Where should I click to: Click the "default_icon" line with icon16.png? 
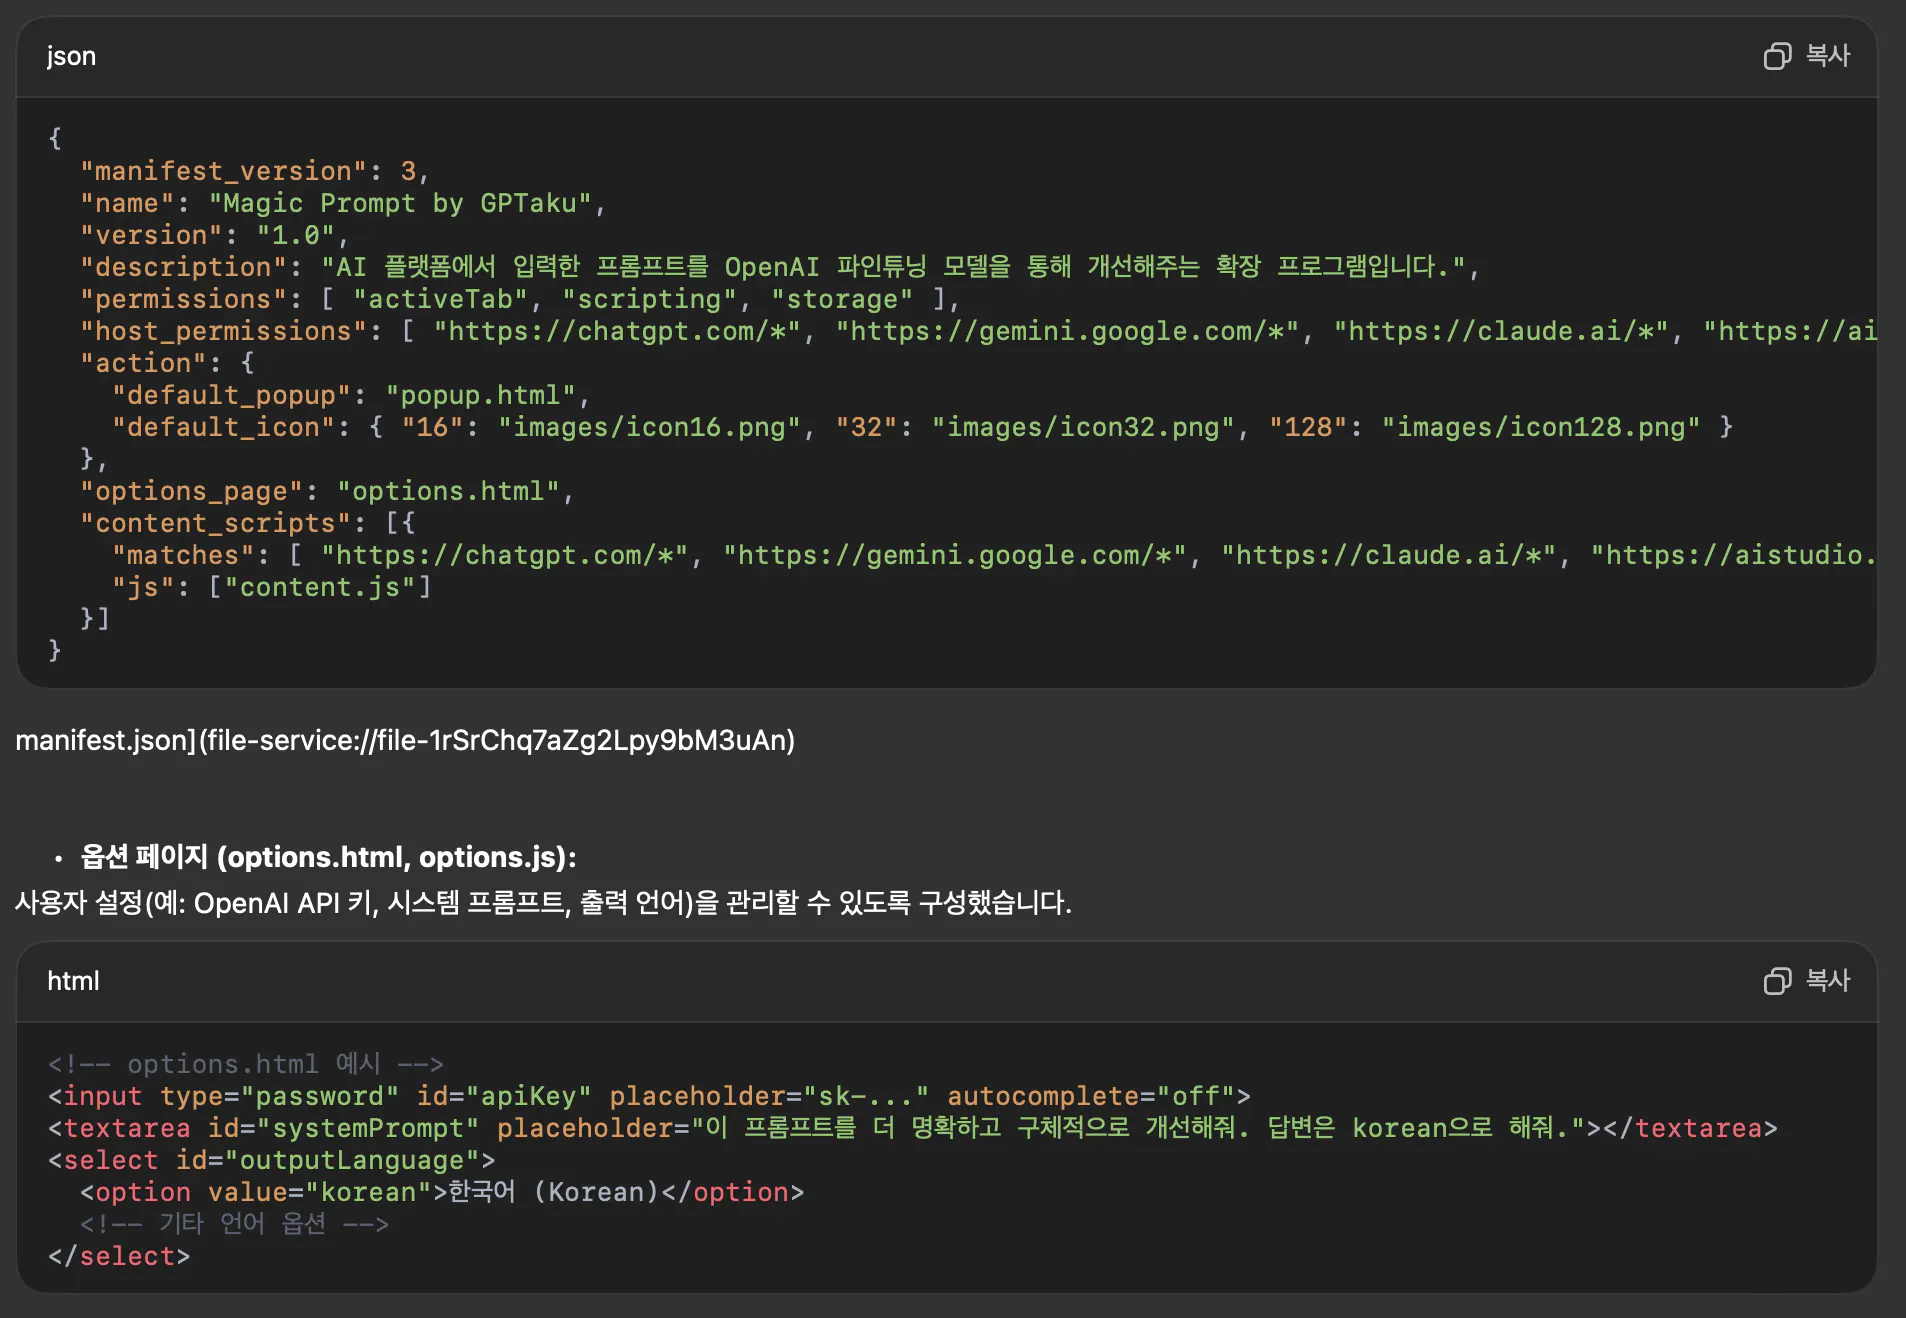pos(922,428)
